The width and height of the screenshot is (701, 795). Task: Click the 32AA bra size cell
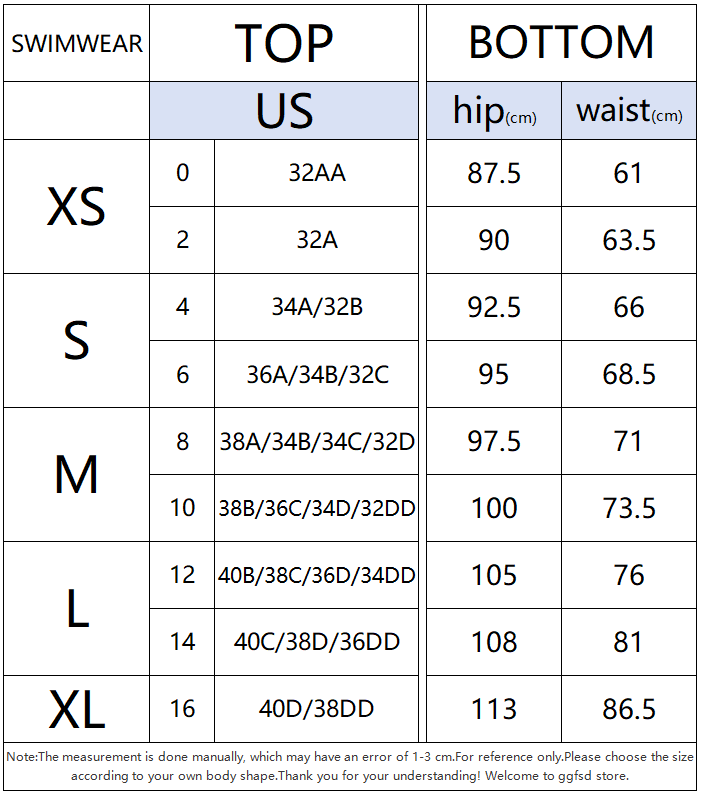pos(316,173)
